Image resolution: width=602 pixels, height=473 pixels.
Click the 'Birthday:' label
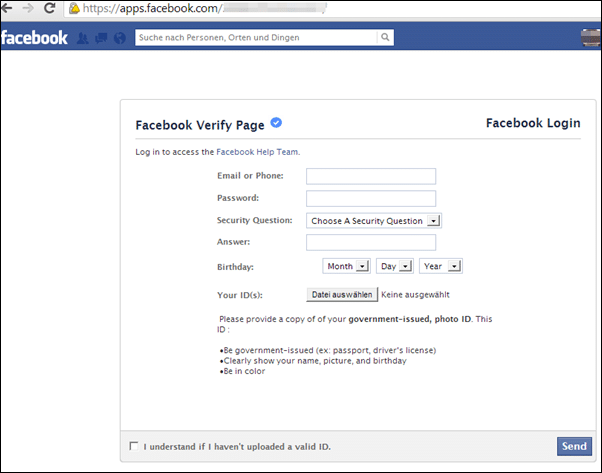pyautogui.click(x=235, y=267)
